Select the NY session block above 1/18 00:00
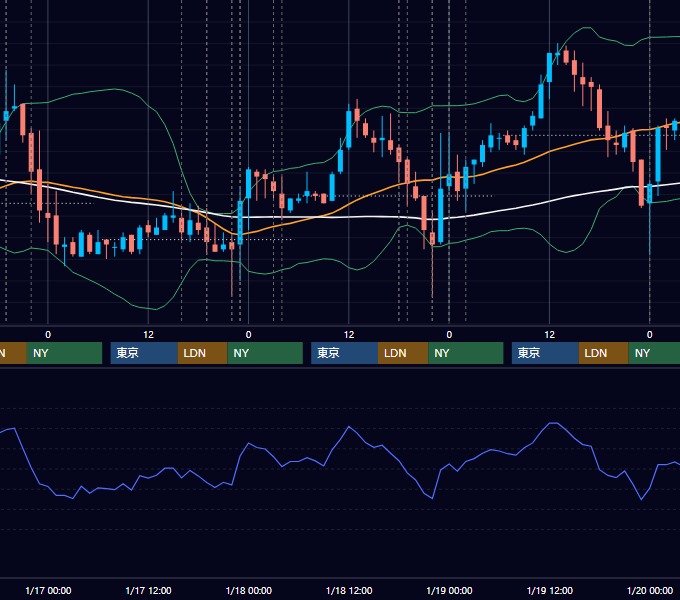 265,353
